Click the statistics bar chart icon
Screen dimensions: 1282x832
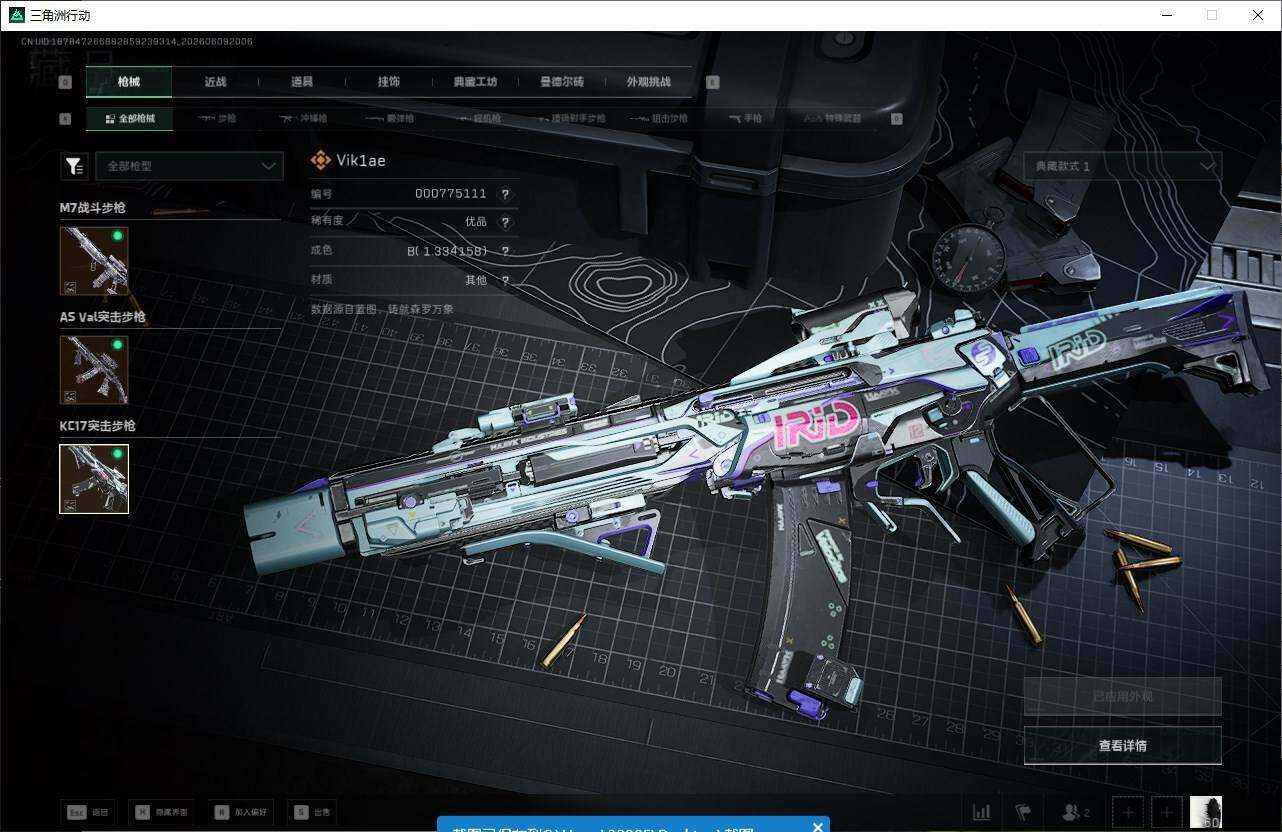click(982, 812)
